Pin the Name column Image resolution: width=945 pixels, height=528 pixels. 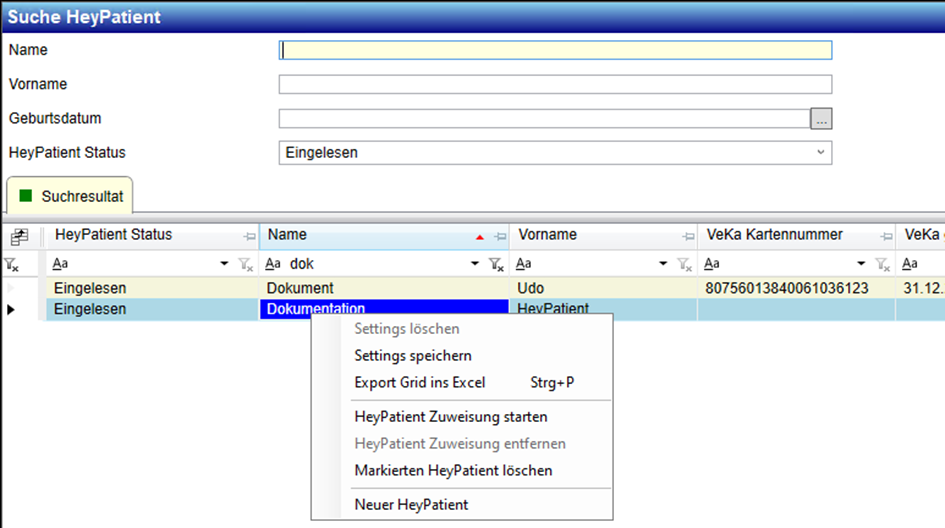click(x=500, y=237)
